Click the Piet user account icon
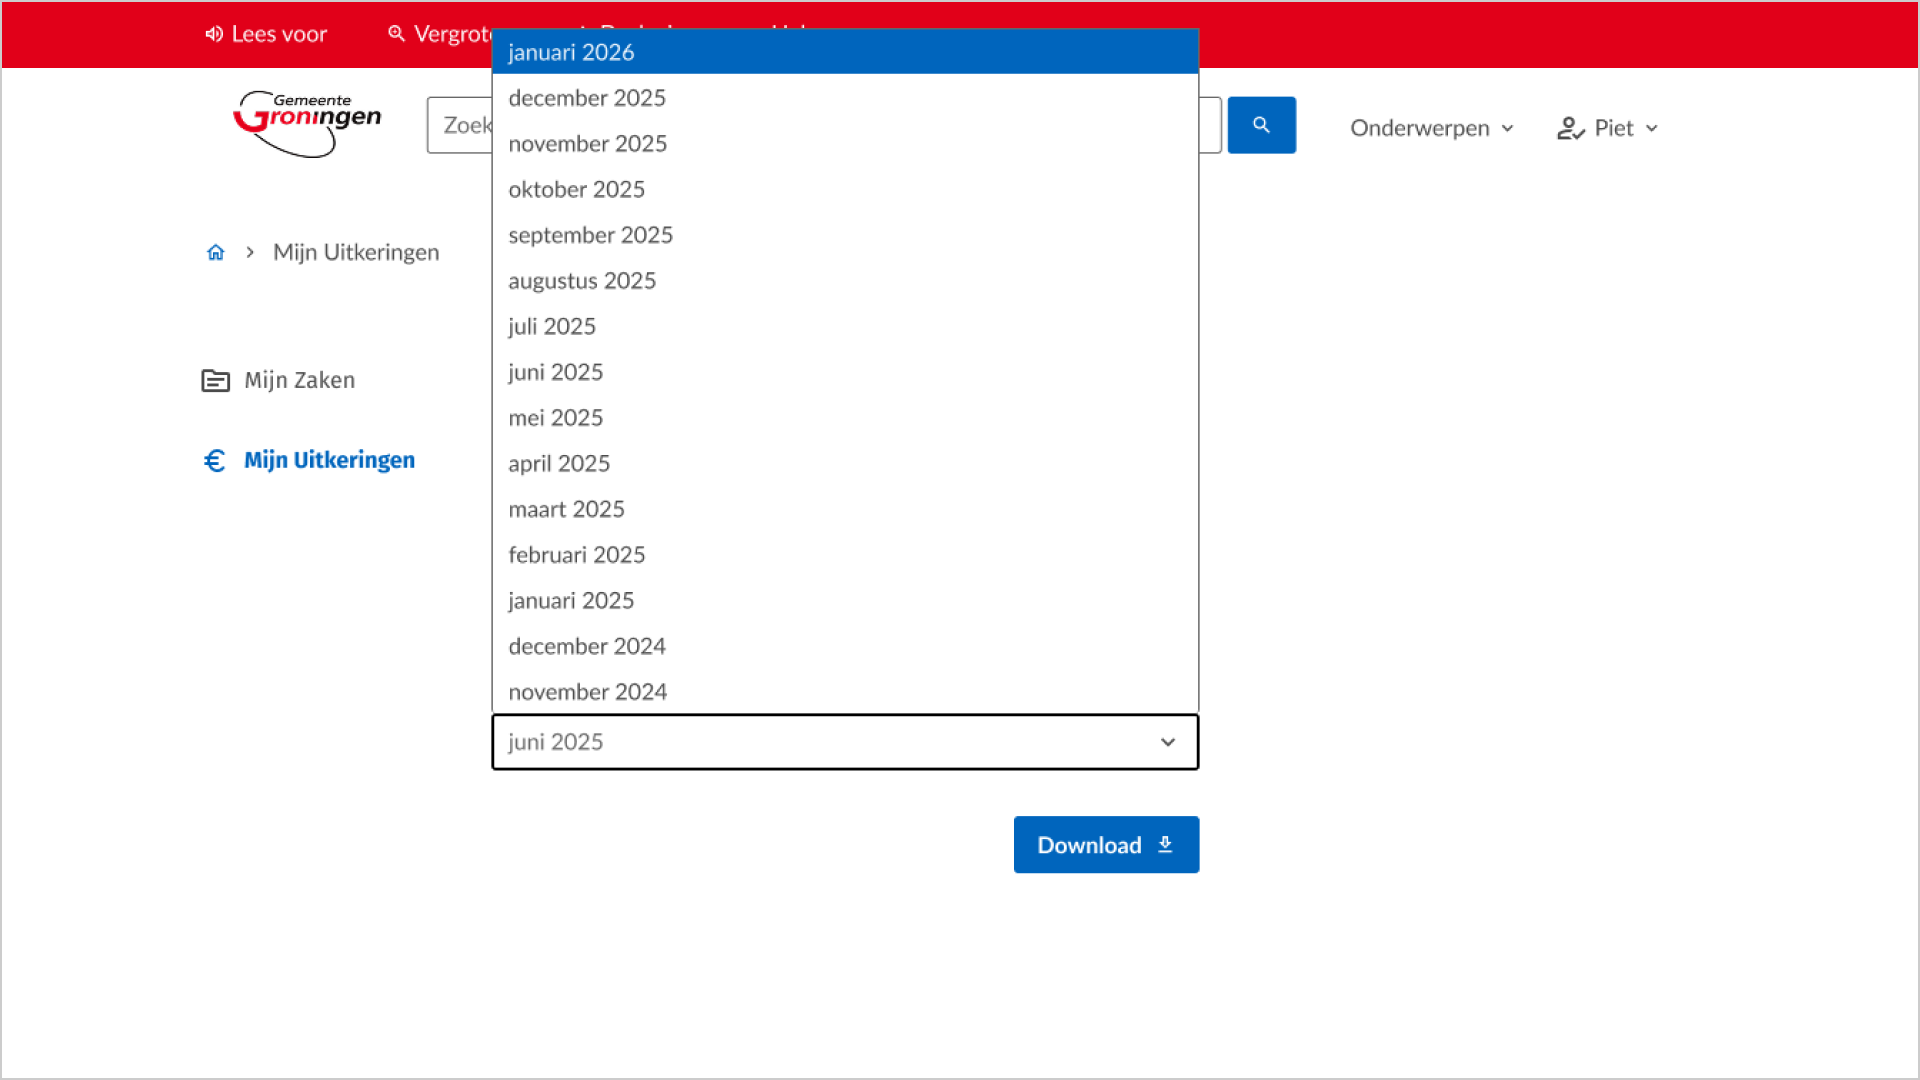This screenshot has width=1920, height=1080. pos(1570,128)
